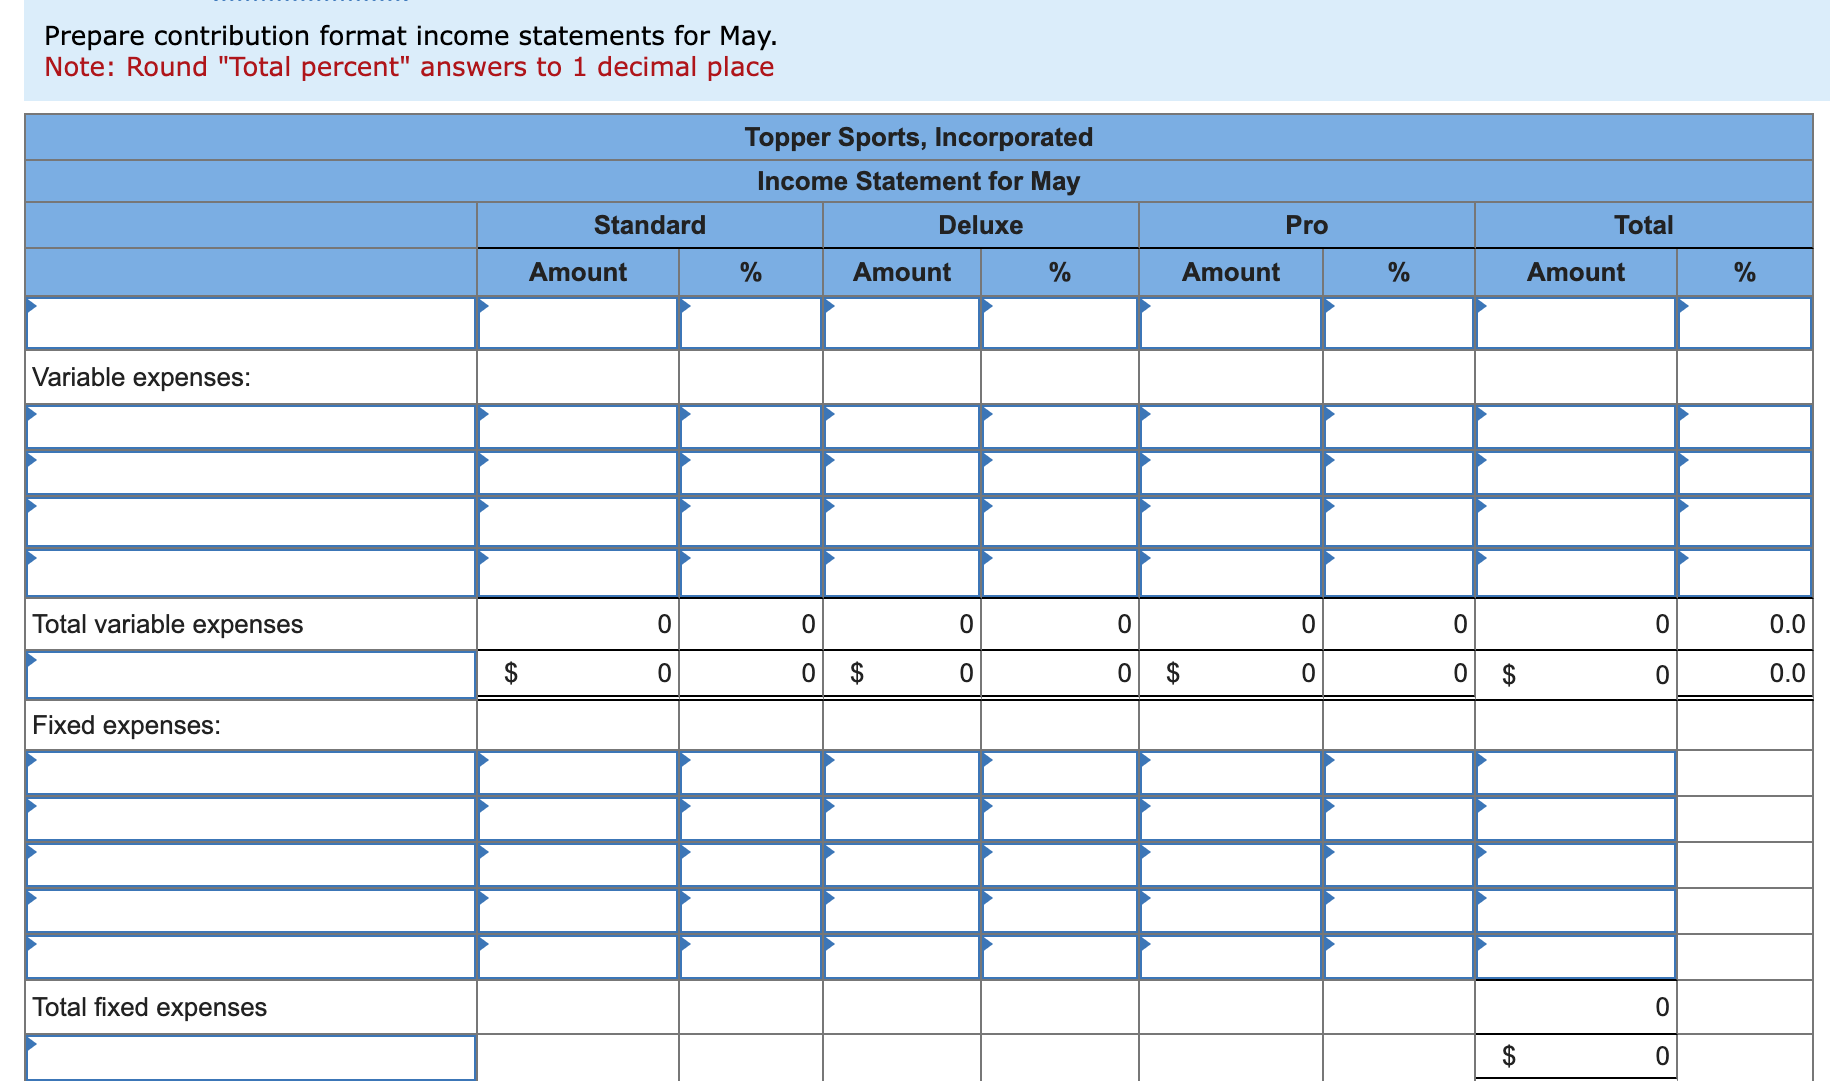Click Deluxe Amount in third variable expense row
The height and width of the screenshot is (1086, 1830).
coord(902,522)
